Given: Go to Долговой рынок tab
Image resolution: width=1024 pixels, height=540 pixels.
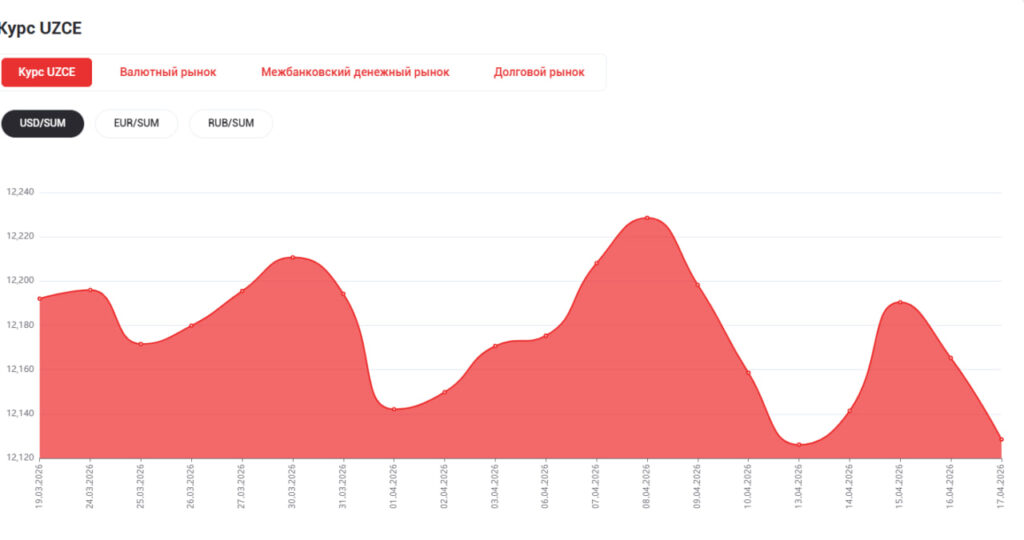Looking at the screenshot, I should click(539, 72).
